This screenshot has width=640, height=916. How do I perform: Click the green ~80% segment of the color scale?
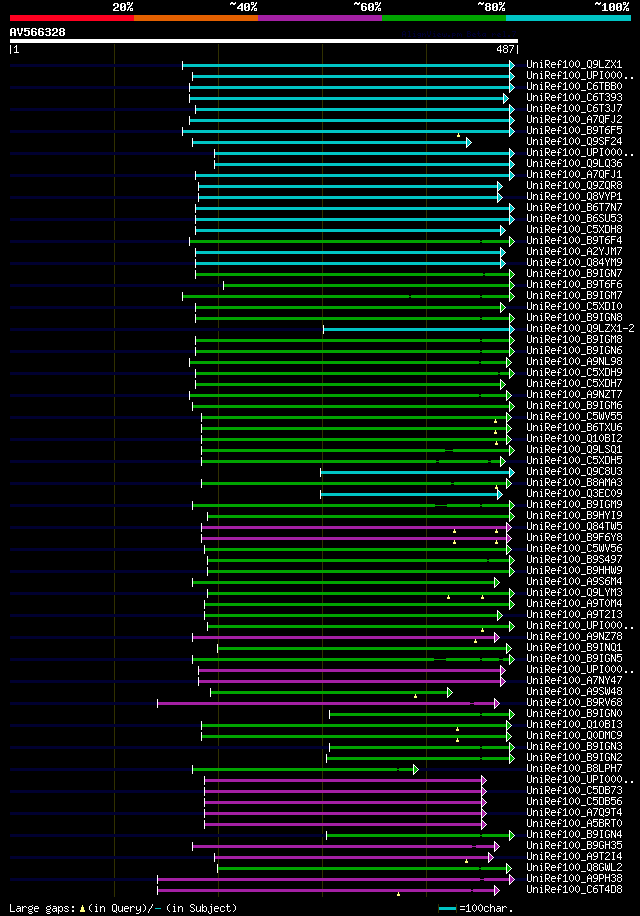[444, 18]
